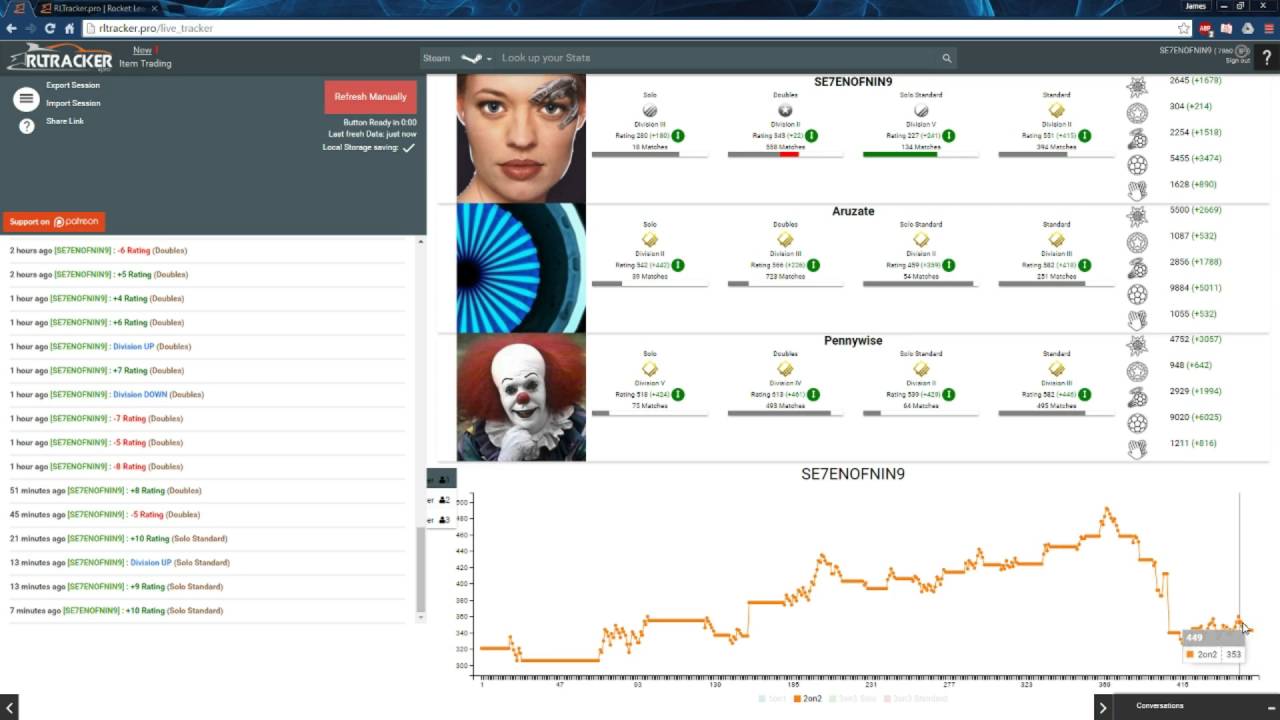Click green arrow beside Pennywise Standard rating 582
1280x720 pixels.
1084,394
